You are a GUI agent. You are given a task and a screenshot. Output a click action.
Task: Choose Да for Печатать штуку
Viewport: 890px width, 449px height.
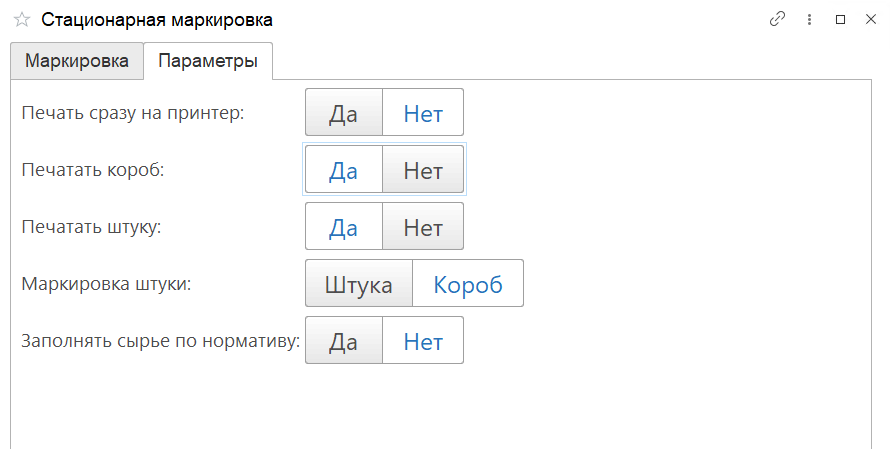point(344,227)
